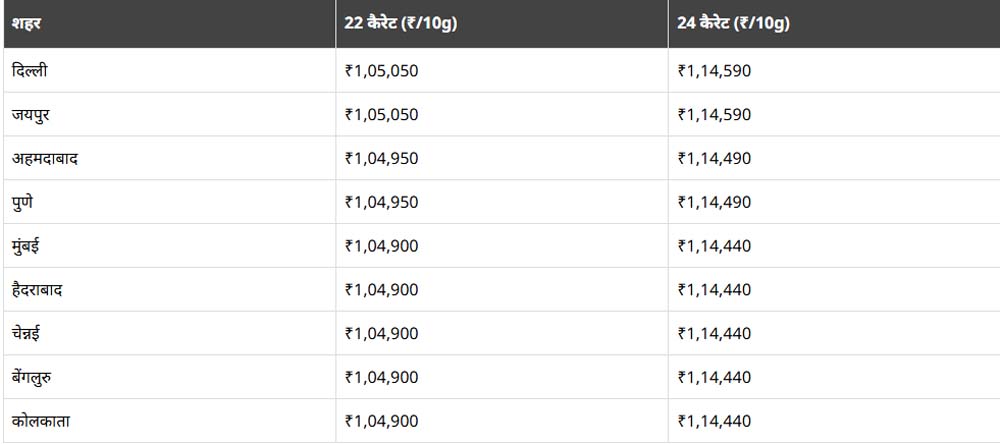Click the अहमदाबाद city name
Viewport: 1000px width, 444px height.
point(46,158)
